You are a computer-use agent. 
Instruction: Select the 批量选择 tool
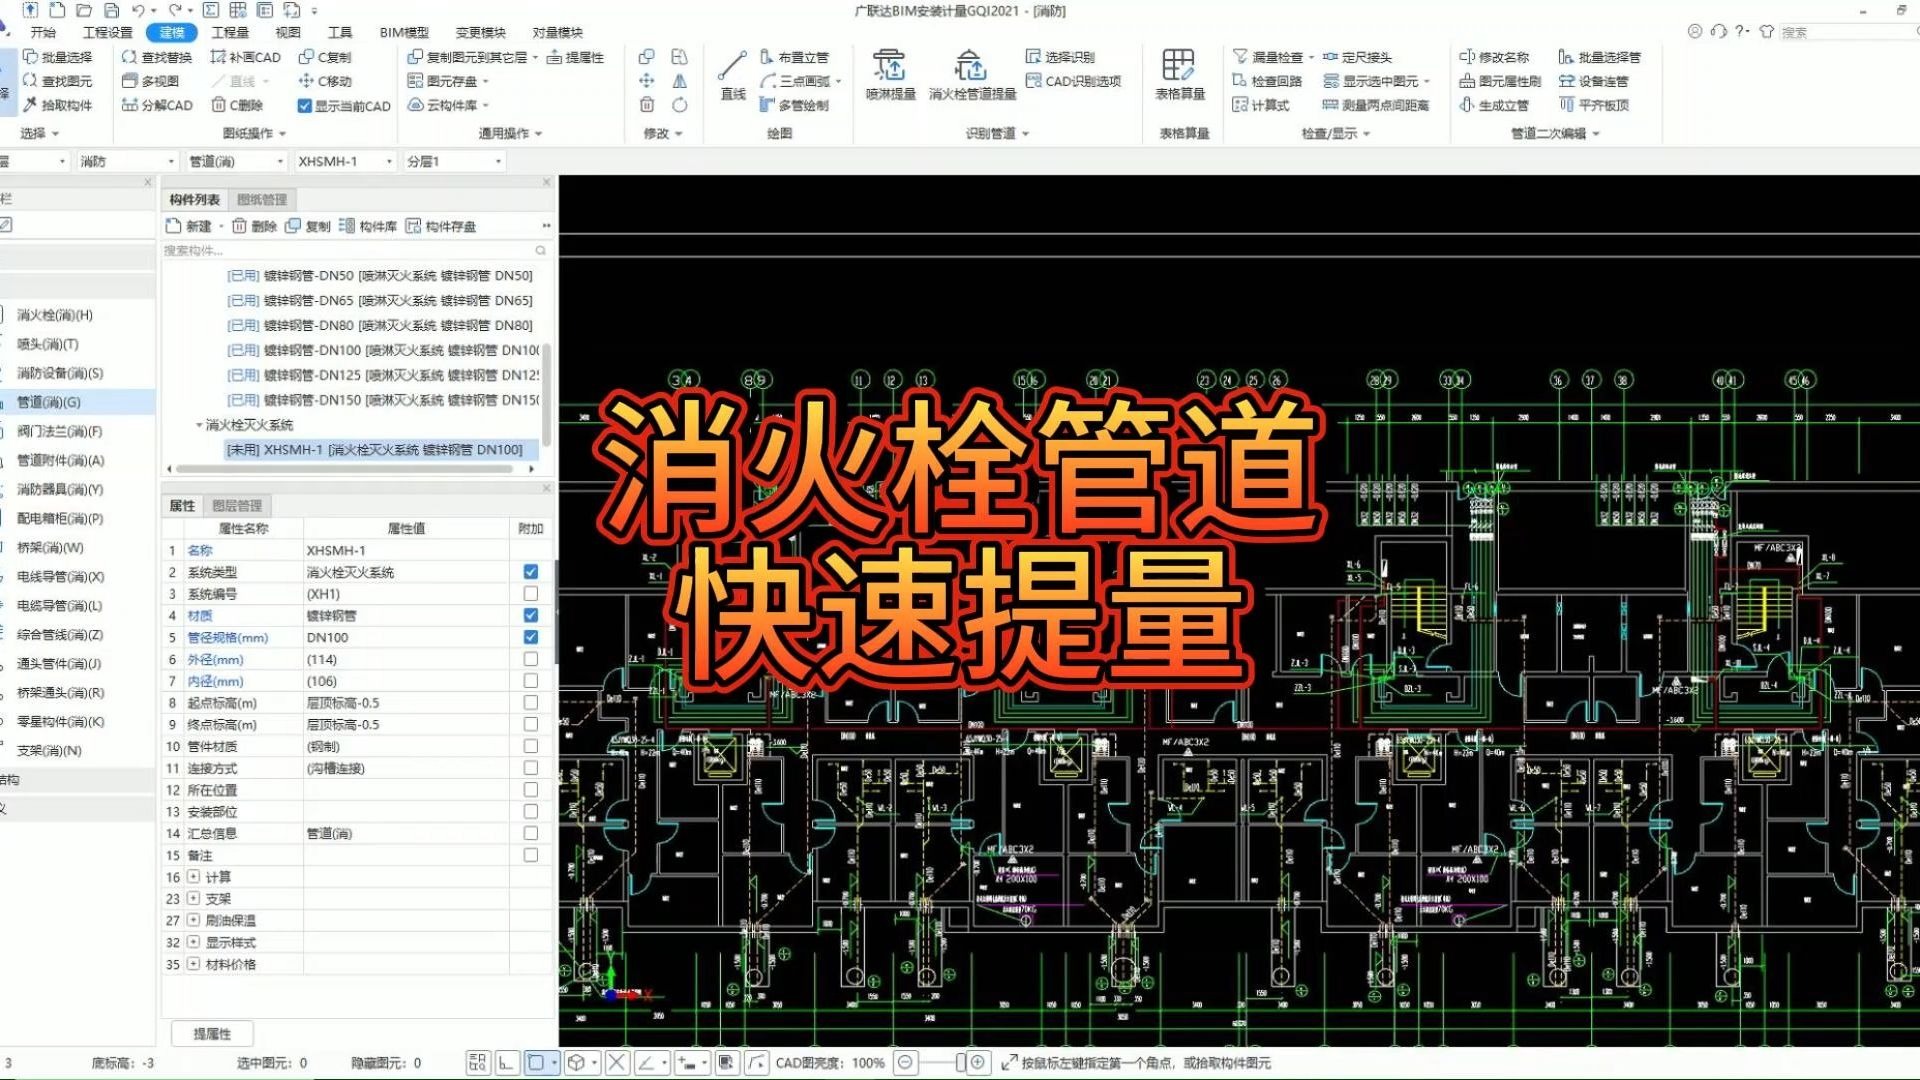(60, 57)
